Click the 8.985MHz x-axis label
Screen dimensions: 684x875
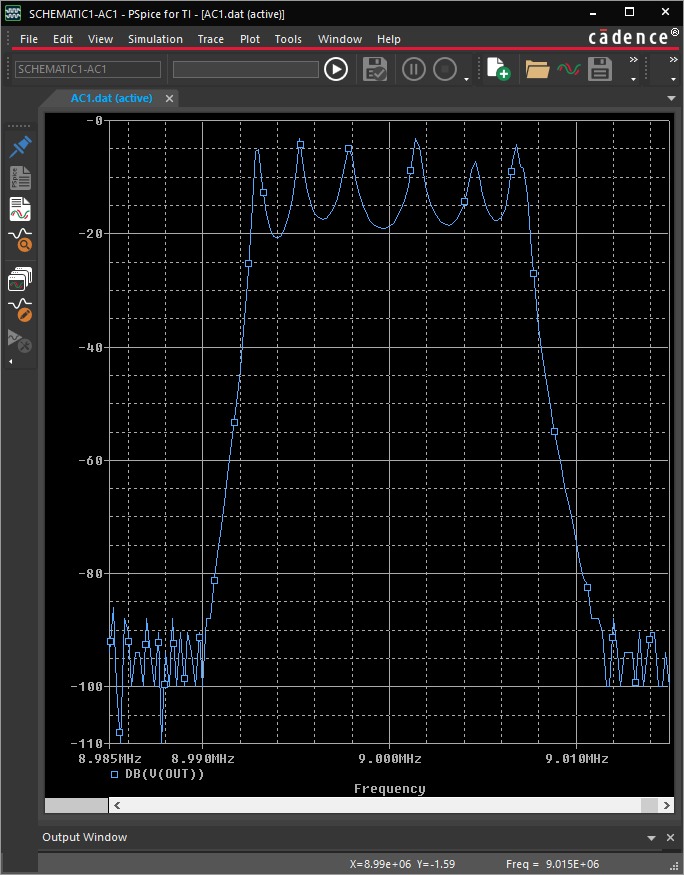tap(110, 759)
